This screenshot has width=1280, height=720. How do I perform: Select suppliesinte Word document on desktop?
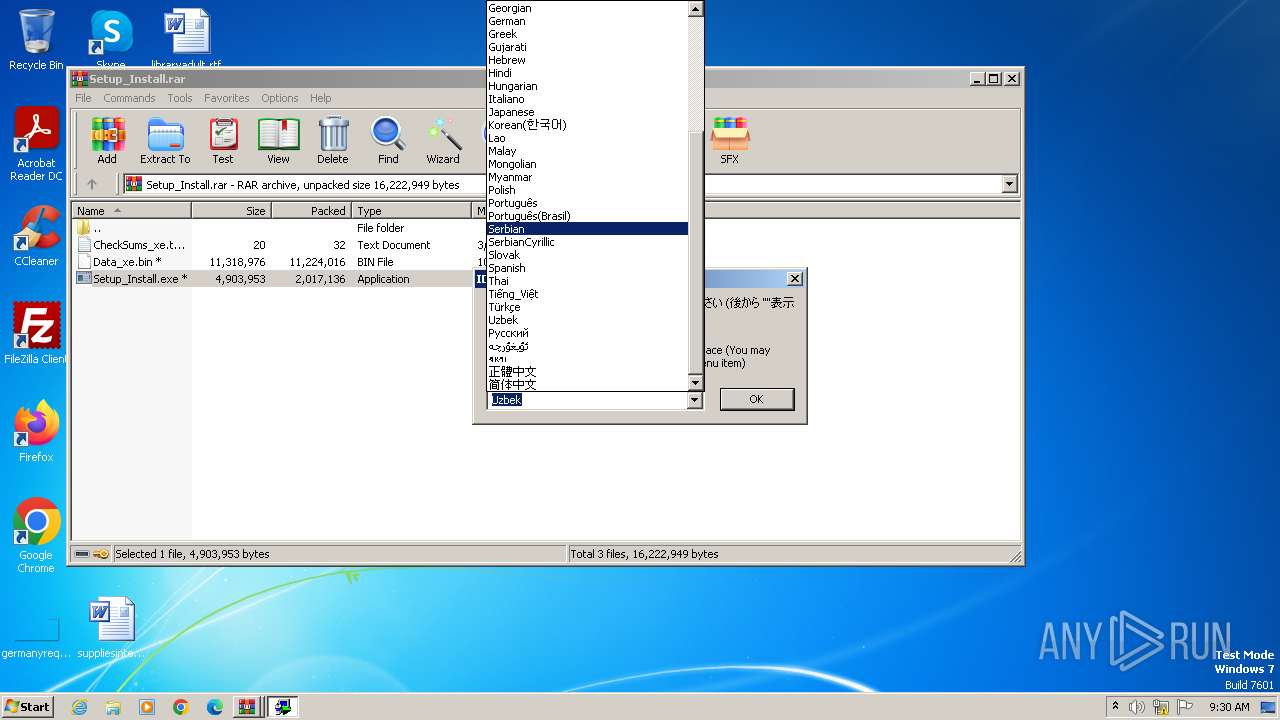pyautogui.click(x=111, y=628)
